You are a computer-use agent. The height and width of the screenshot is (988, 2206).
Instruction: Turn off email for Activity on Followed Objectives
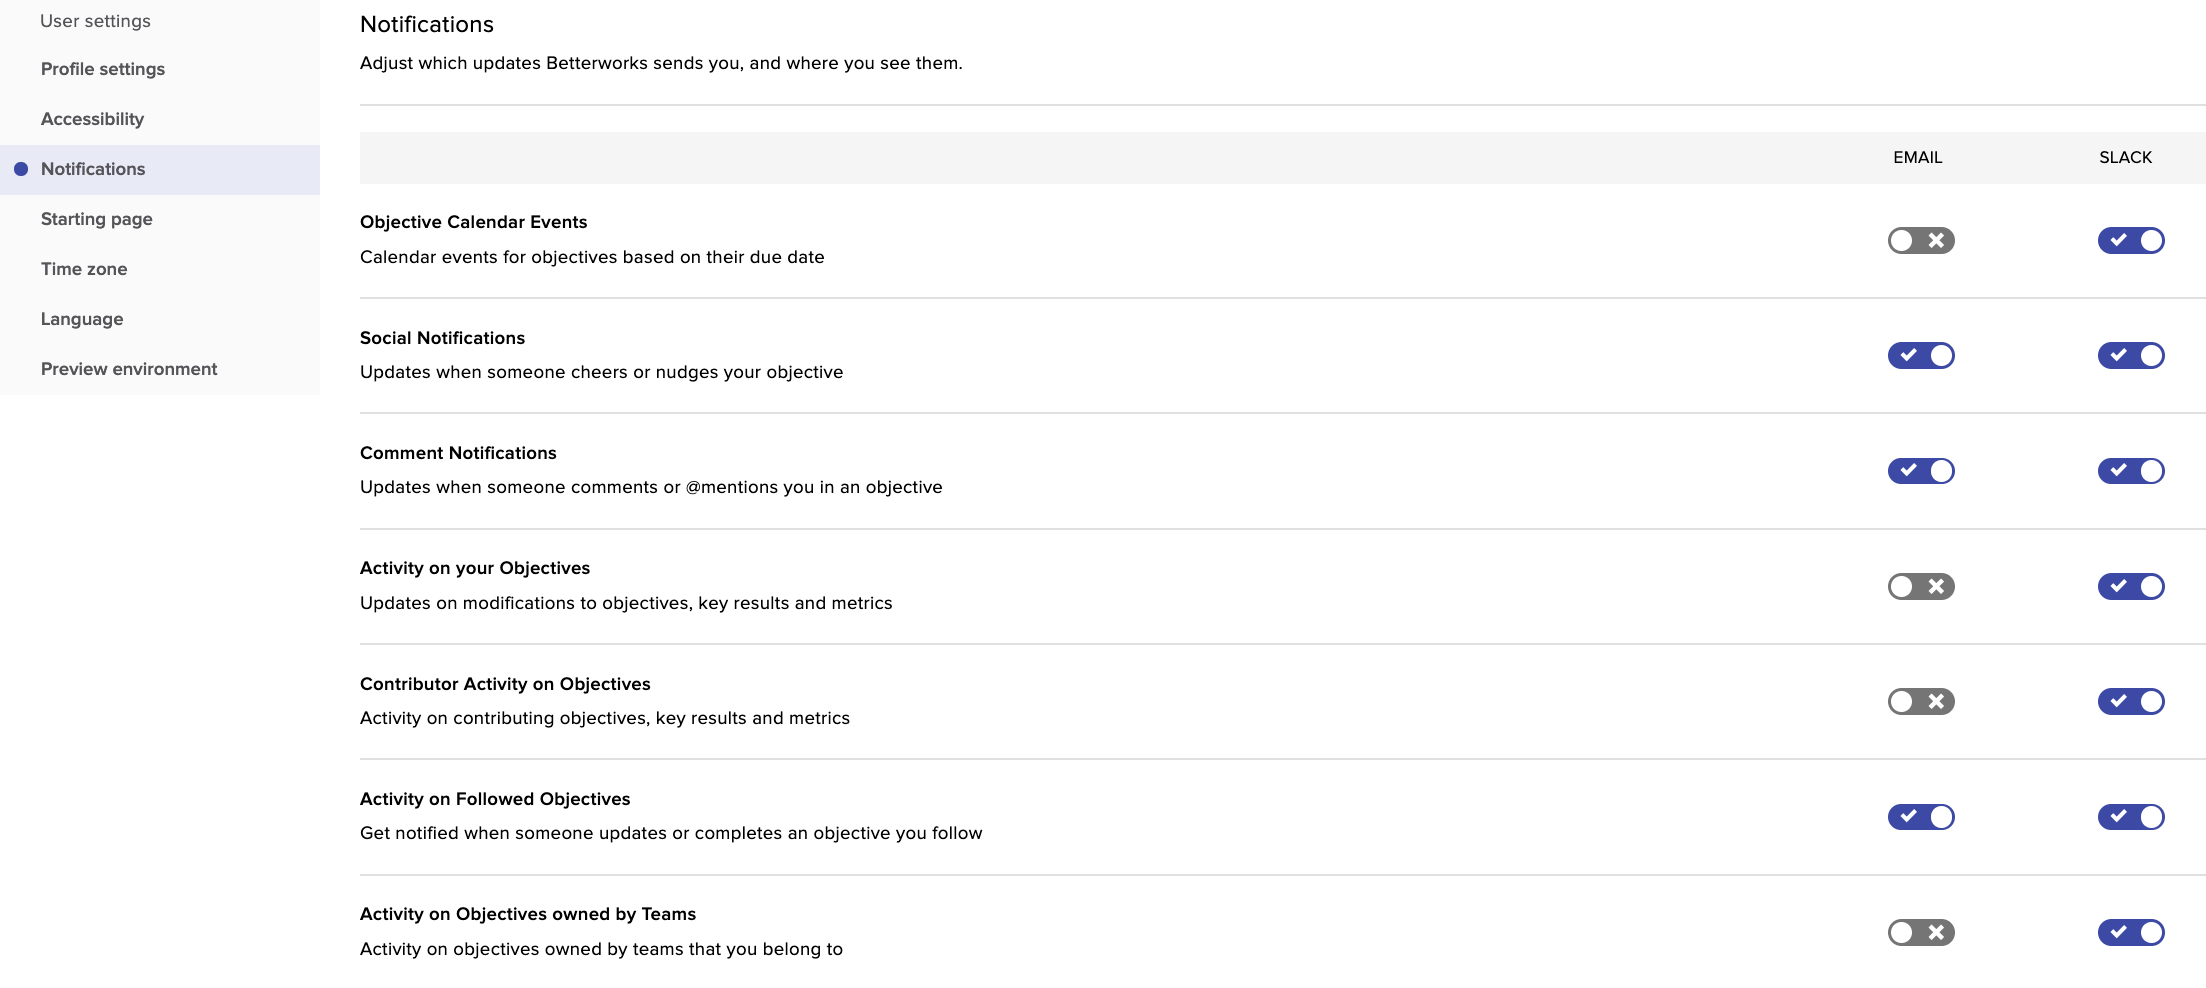click(x=1921, y=816)
